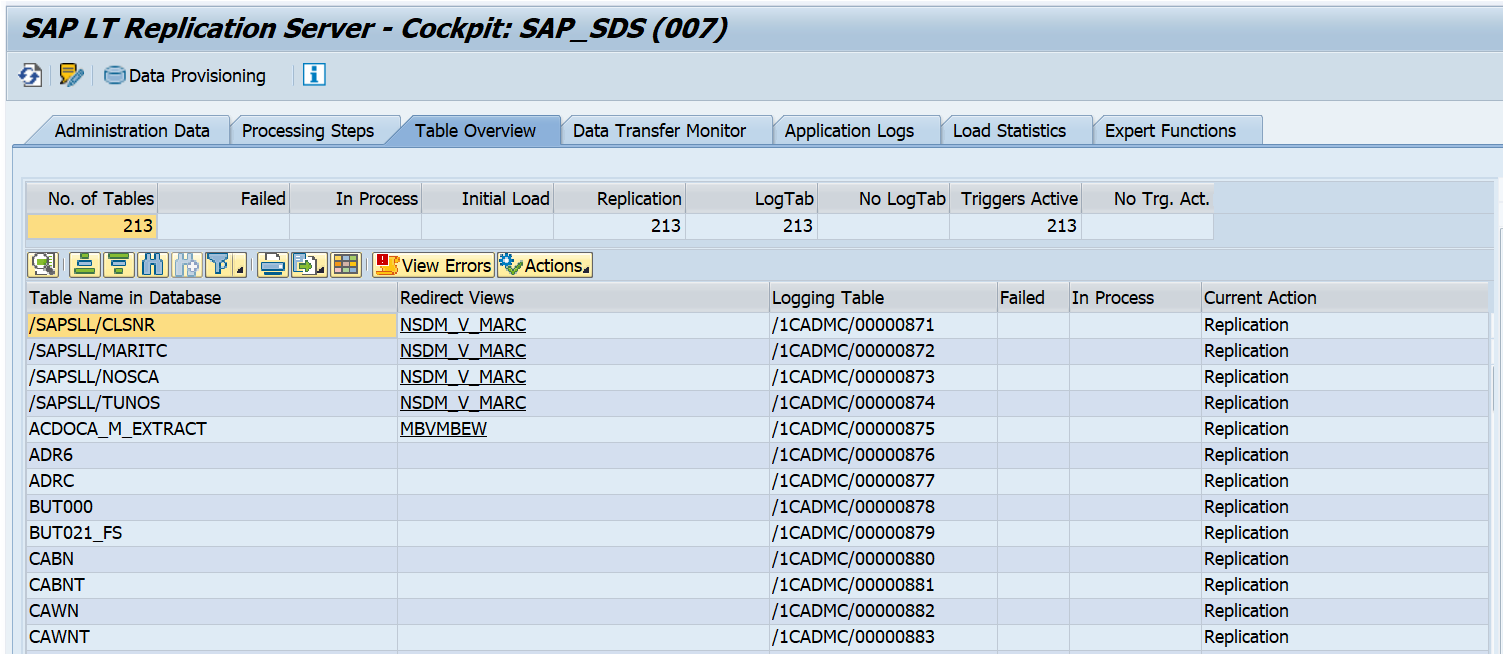Switch to the Data Transfer Monitor tab
The image size is (1504, 655).
point(666,129)
